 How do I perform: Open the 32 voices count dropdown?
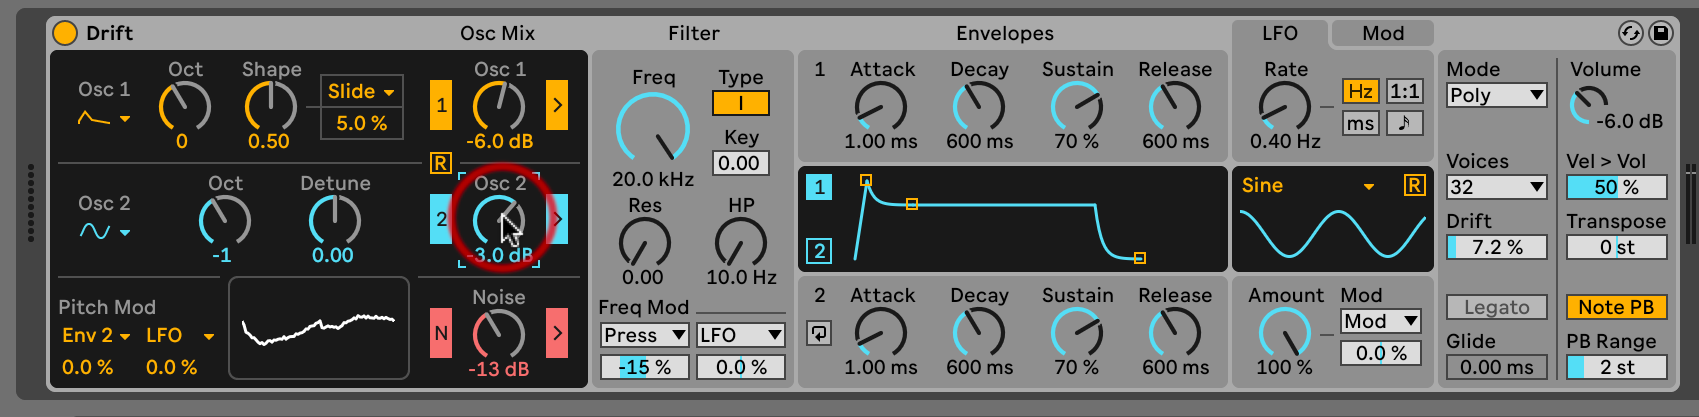pyautogui.click(x=1497, y=187)
